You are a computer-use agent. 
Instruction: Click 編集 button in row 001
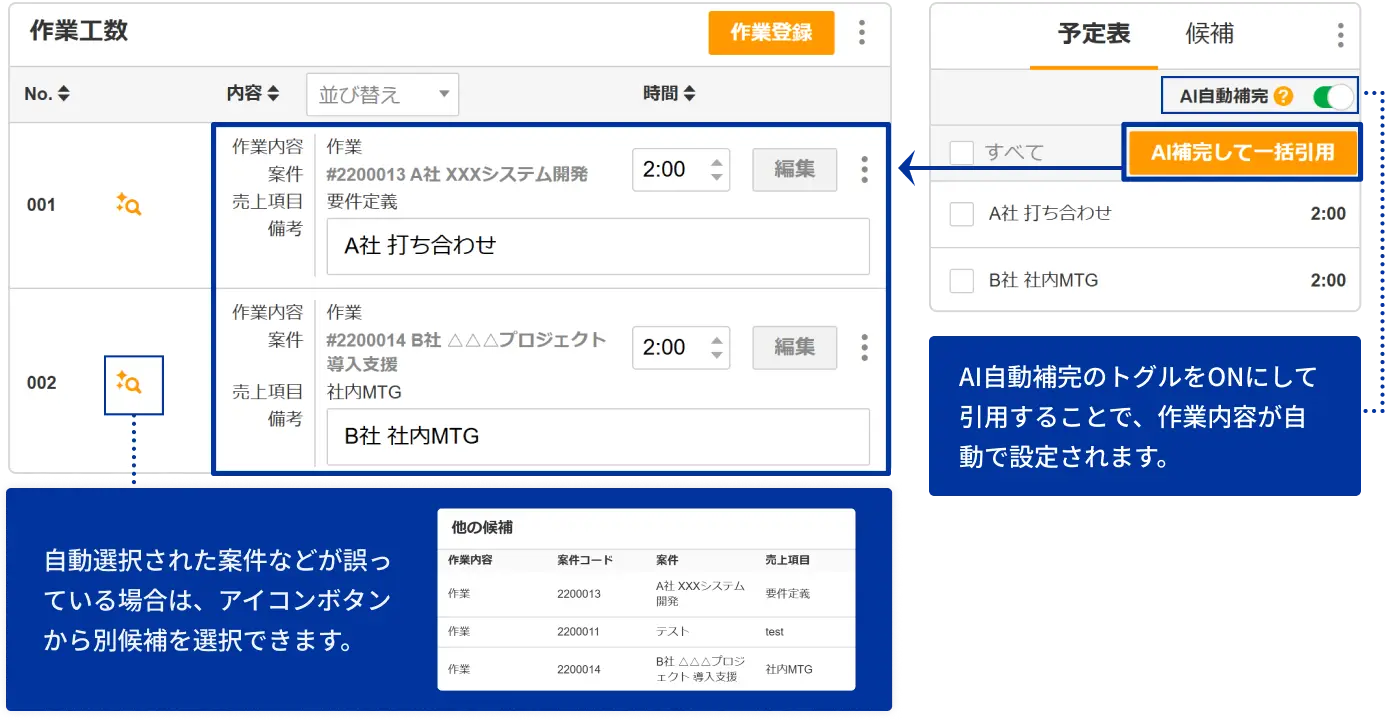(795, 170)
